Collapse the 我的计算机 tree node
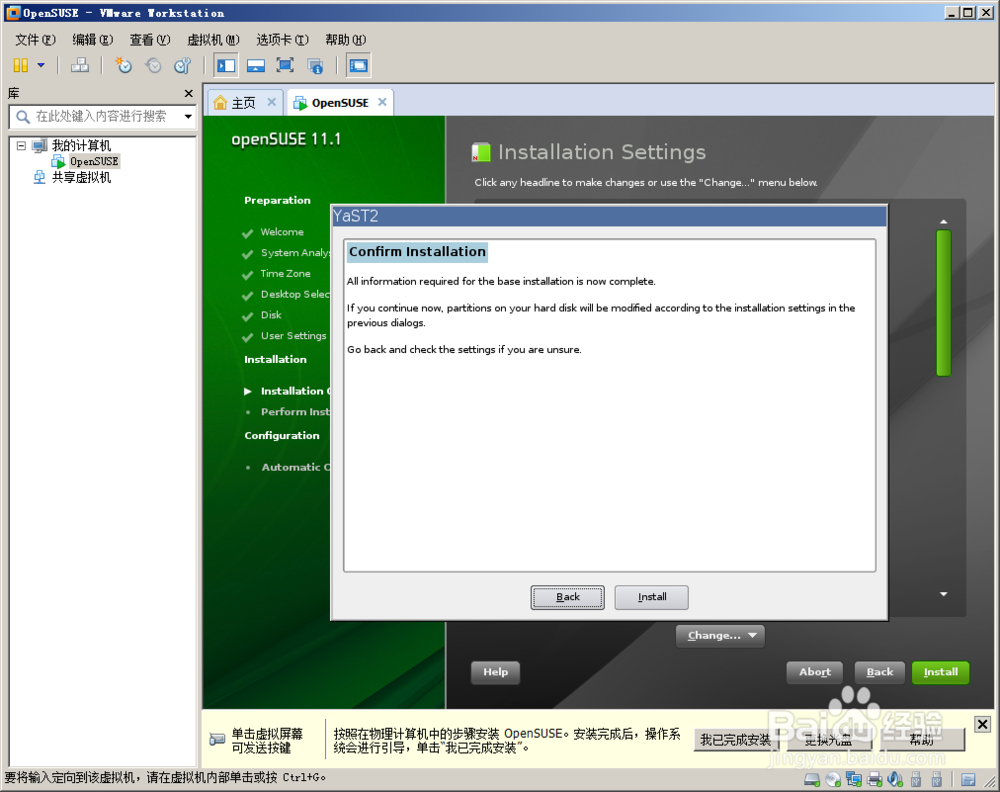 point(21,145)
